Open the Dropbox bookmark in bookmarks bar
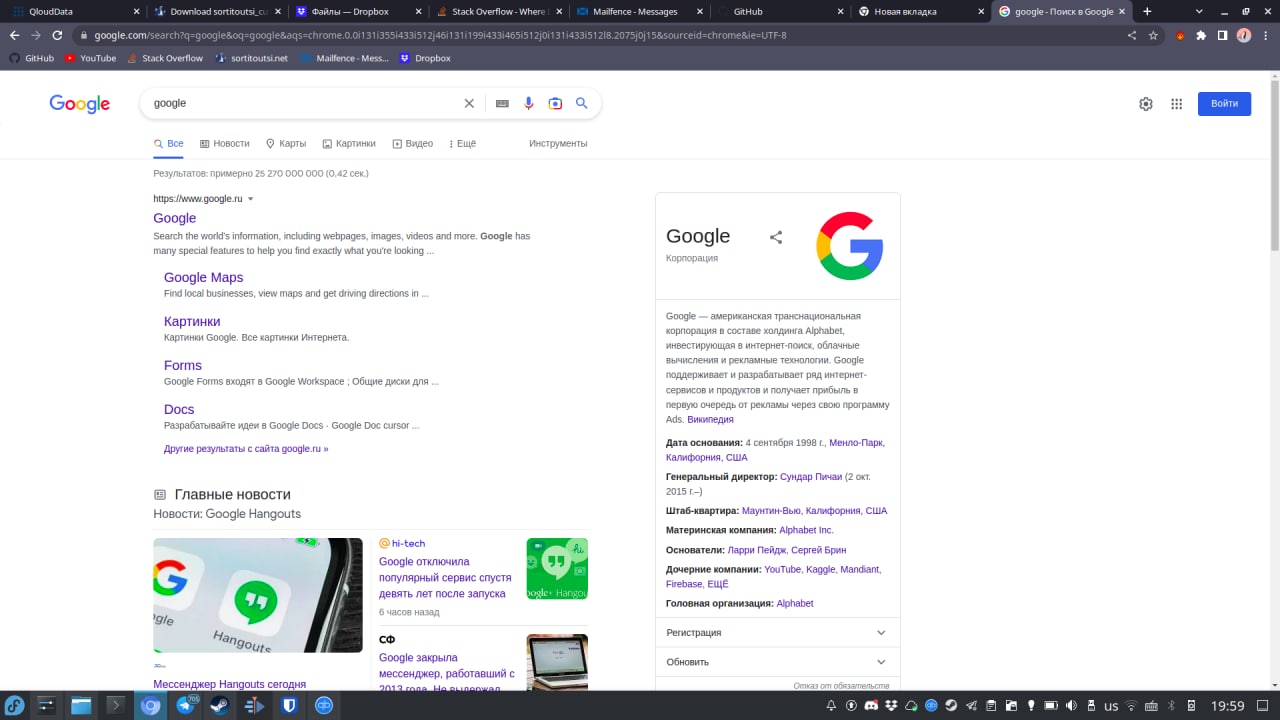The width and height of the screenshot is (1280, 720). coord(425,58)
